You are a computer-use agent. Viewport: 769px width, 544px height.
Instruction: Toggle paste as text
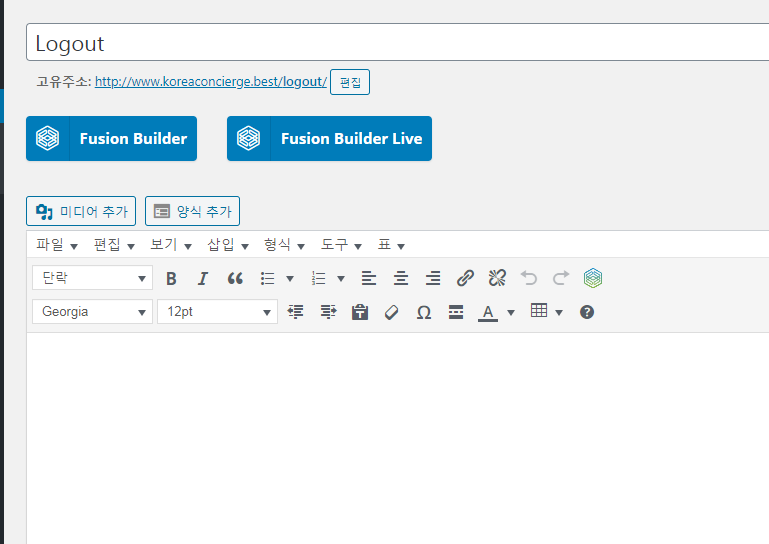[360, 312]
